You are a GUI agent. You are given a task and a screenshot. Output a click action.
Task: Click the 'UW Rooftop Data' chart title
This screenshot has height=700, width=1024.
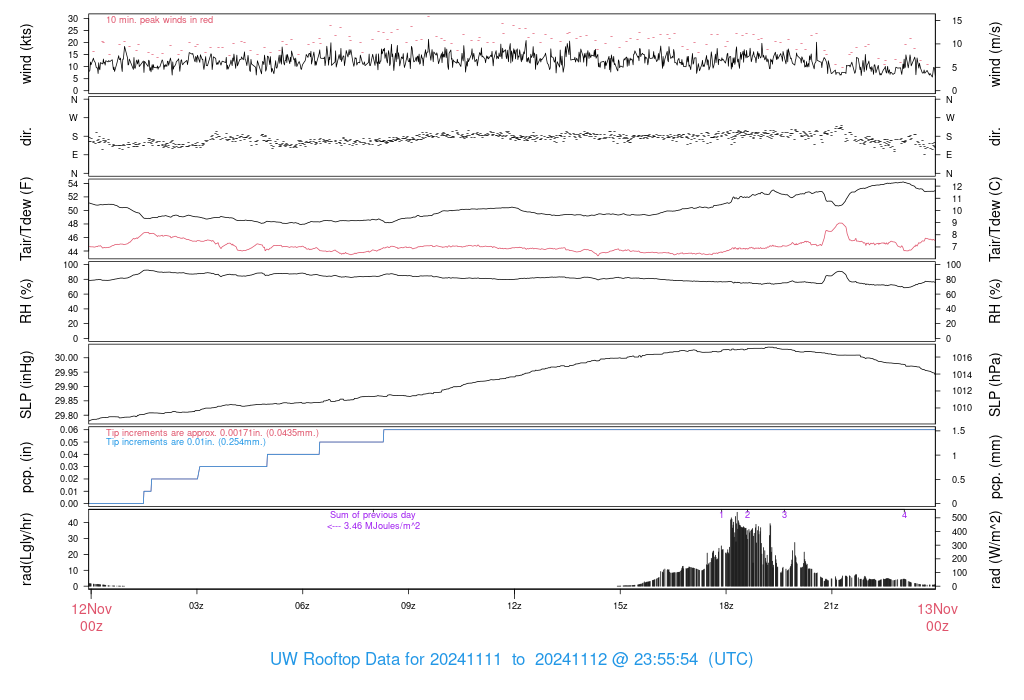(511, 660)
